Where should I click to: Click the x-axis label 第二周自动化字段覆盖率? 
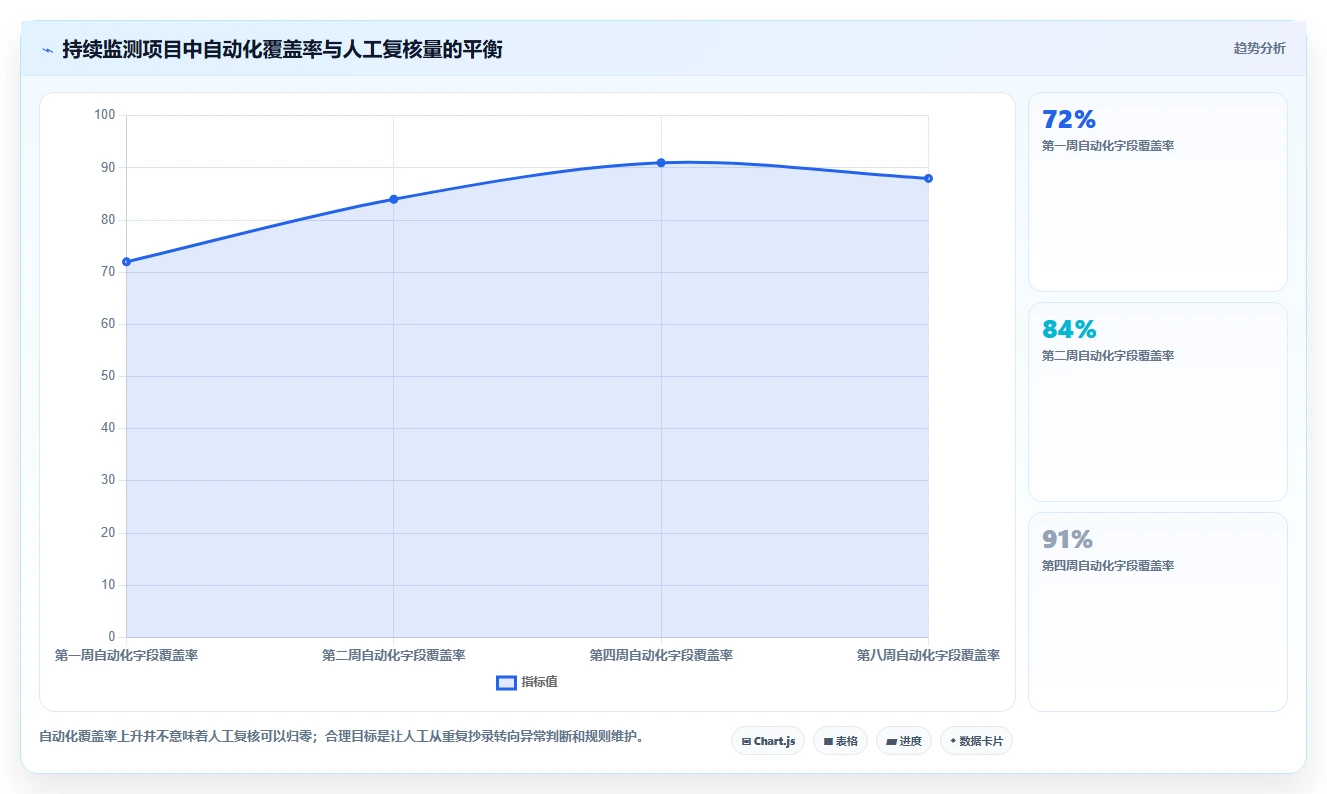394,656
